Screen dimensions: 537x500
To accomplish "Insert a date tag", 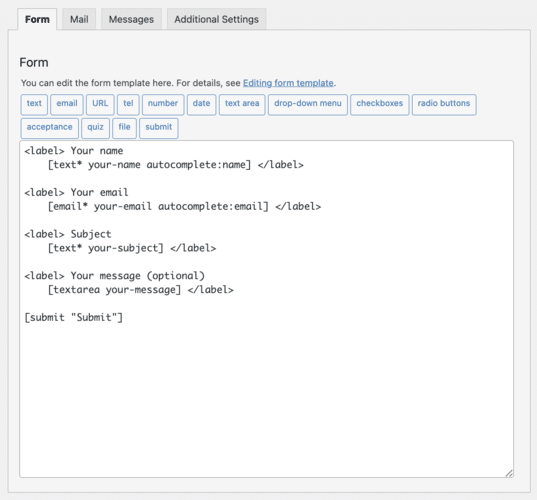I will (x=201, y=104).
